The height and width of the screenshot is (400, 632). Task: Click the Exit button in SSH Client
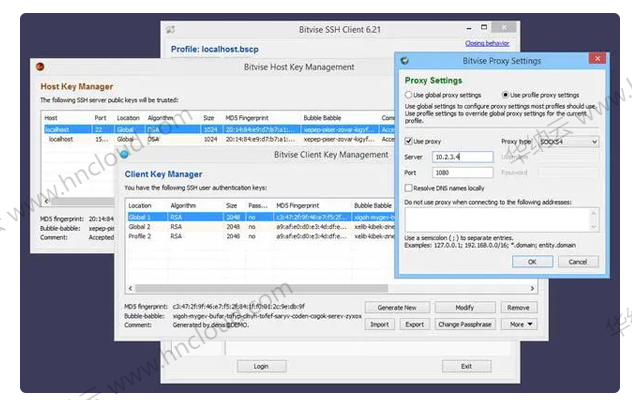click(467, 366)
